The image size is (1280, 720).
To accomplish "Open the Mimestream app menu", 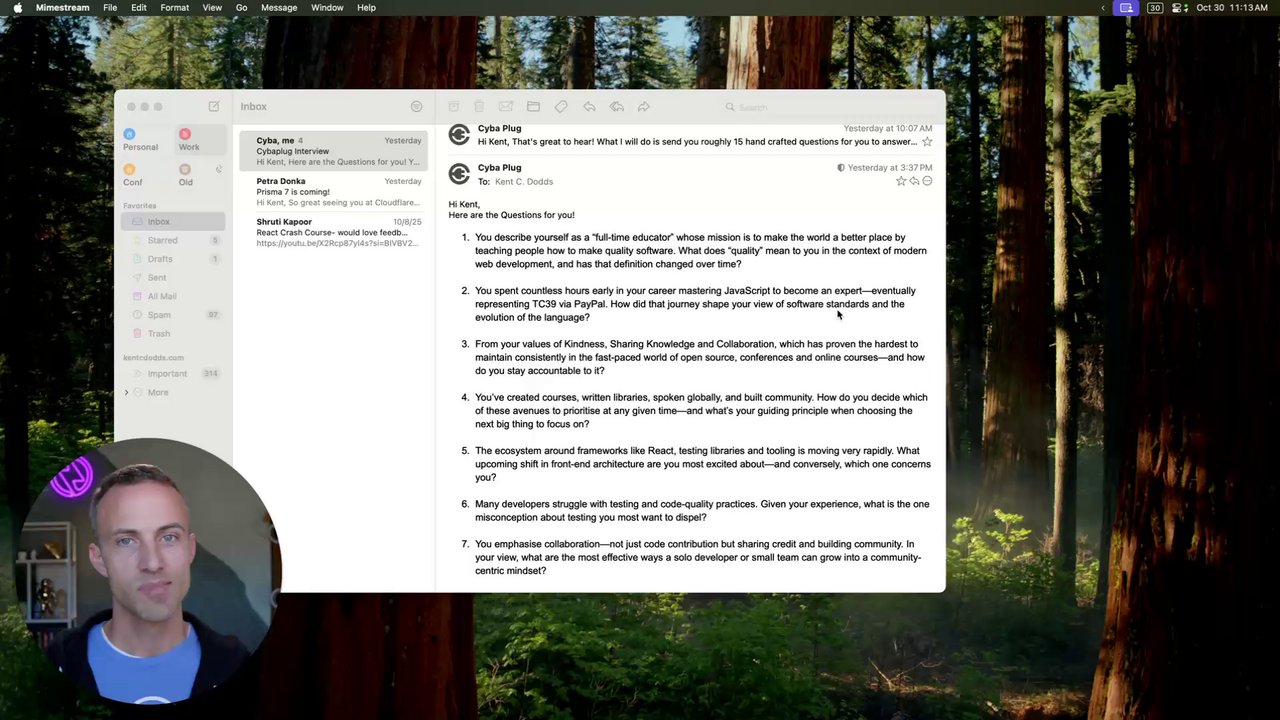I will 63,7.
